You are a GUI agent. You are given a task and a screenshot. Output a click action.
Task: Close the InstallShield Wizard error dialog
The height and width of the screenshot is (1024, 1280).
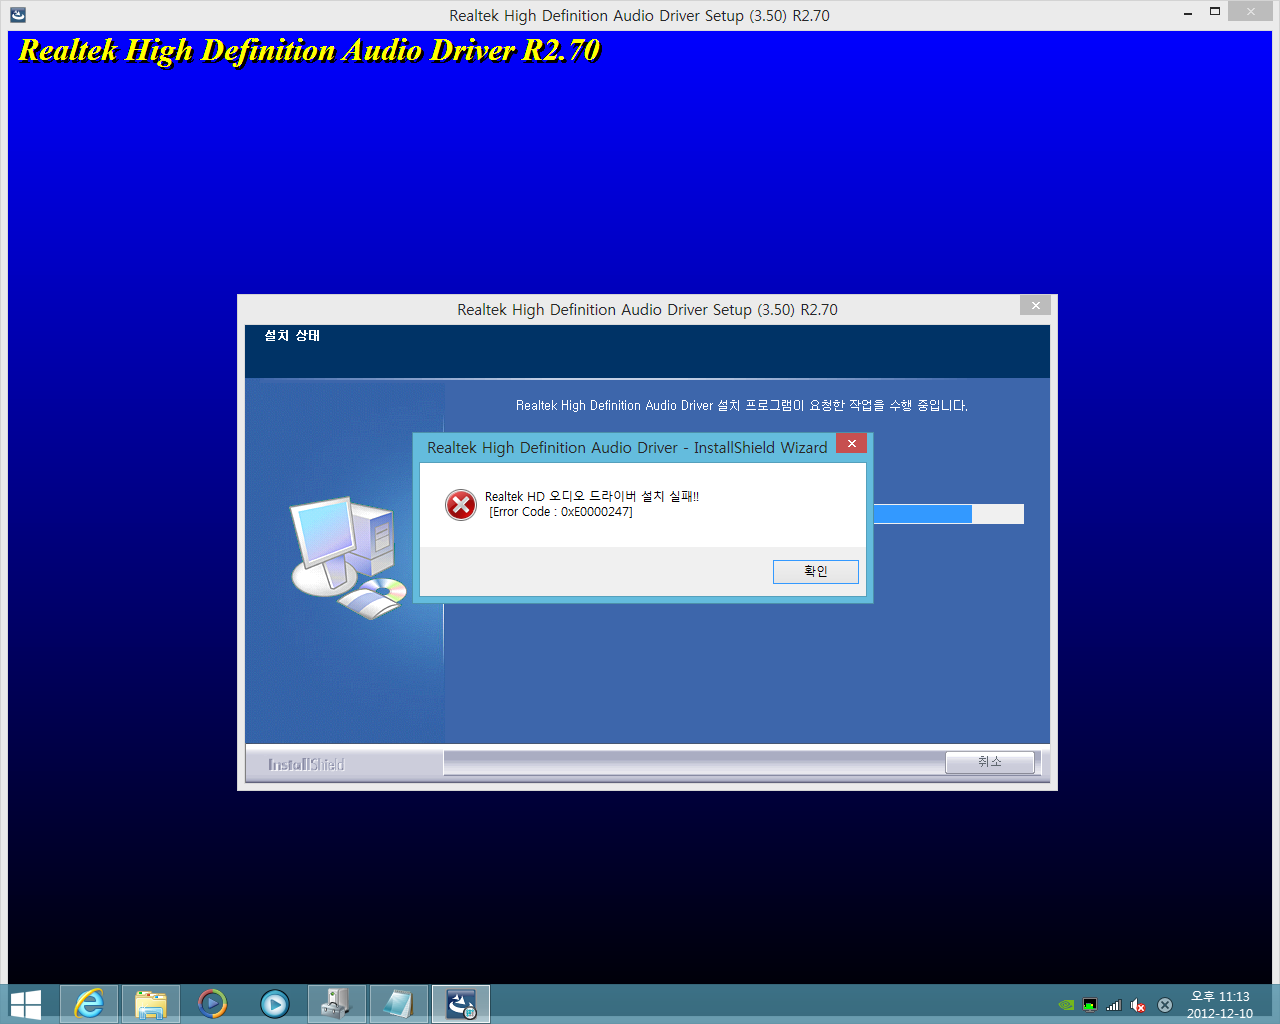(851, 443)
